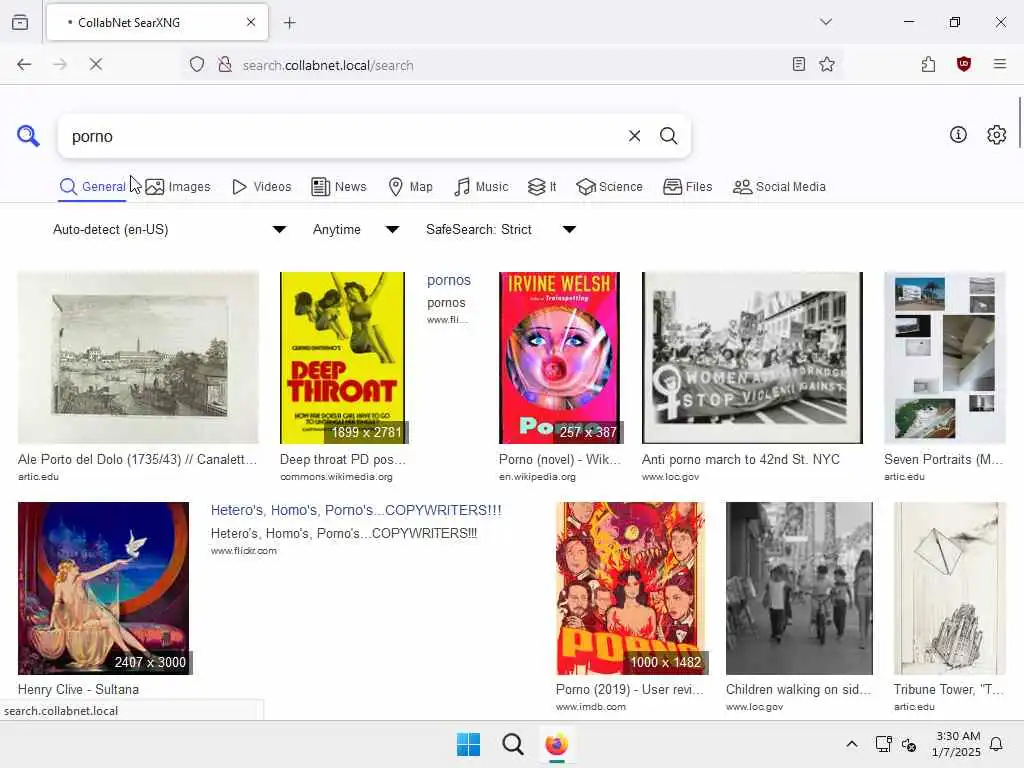The width and height of the screenshot is (1024, 768).
Task: Open the network status tray icon
Action: pyautogui.click(x=883, y=744)
